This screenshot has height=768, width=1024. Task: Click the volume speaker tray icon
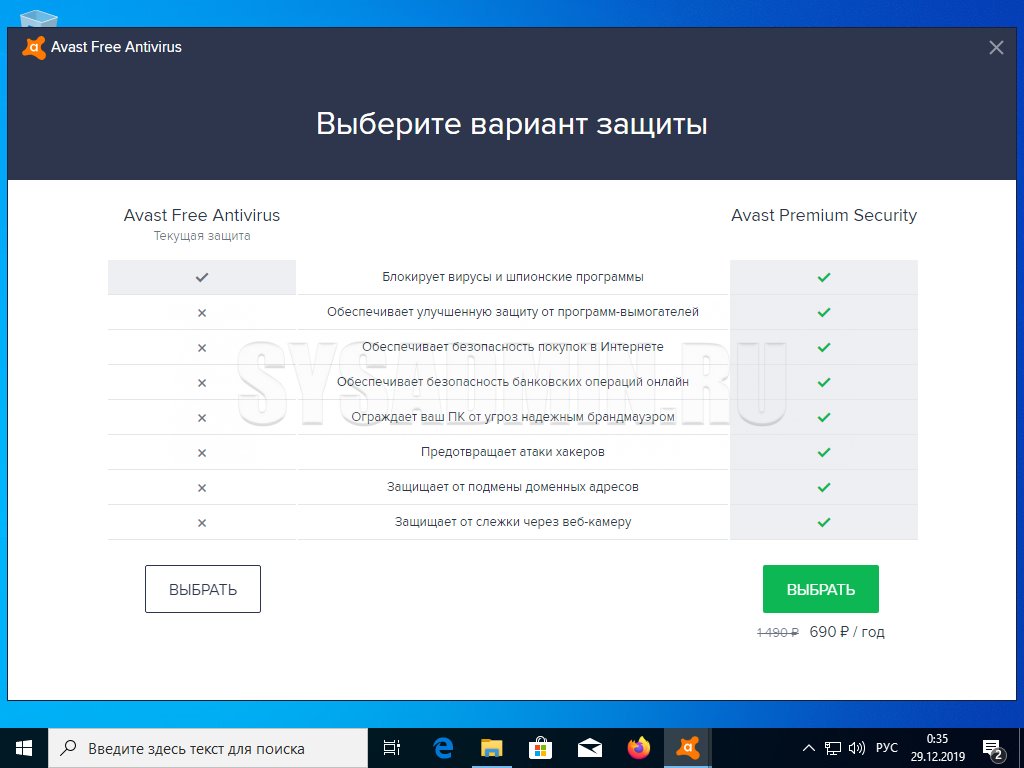point(857,748)
